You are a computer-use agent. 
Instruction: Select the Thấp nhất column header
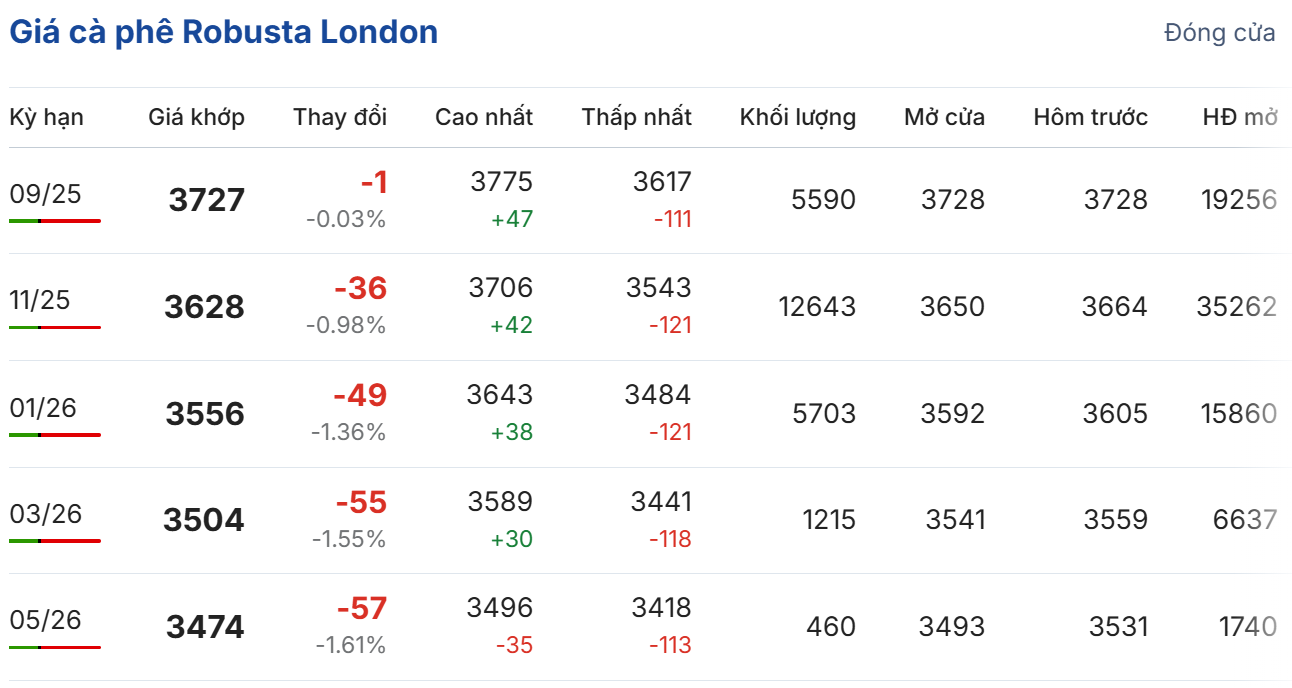click(636, 117)
